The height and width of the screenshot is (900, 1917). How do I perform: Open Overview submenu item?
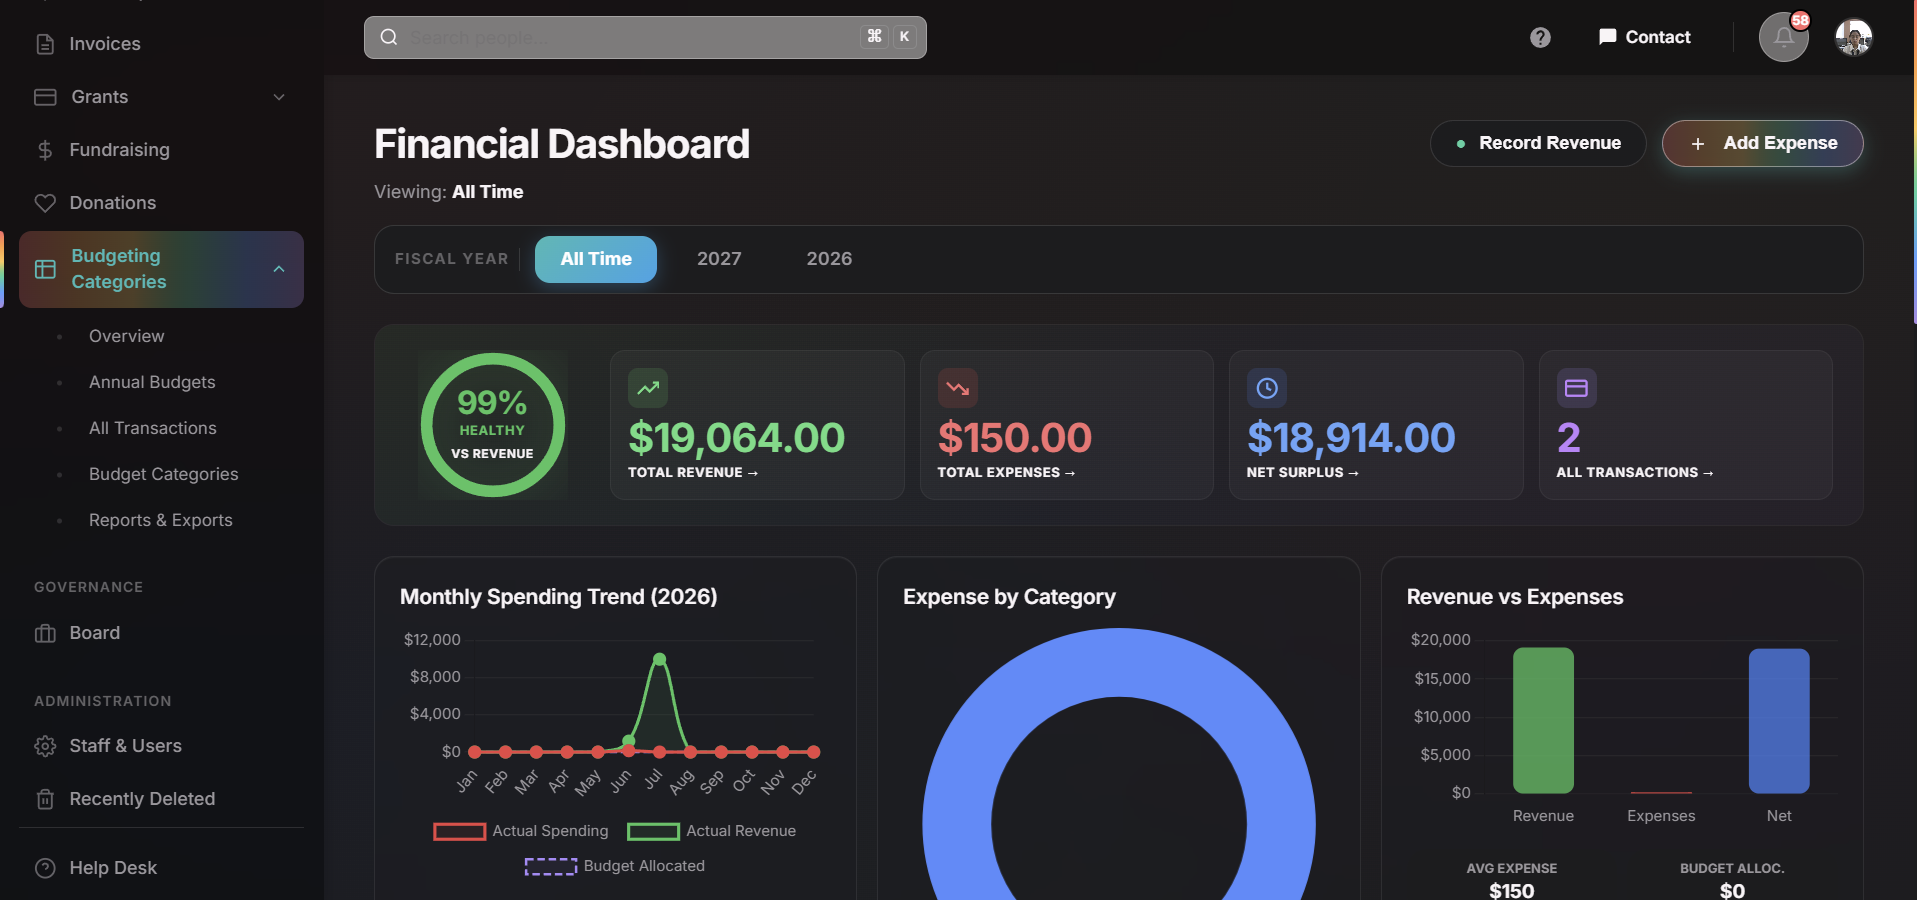pos(126,336)
